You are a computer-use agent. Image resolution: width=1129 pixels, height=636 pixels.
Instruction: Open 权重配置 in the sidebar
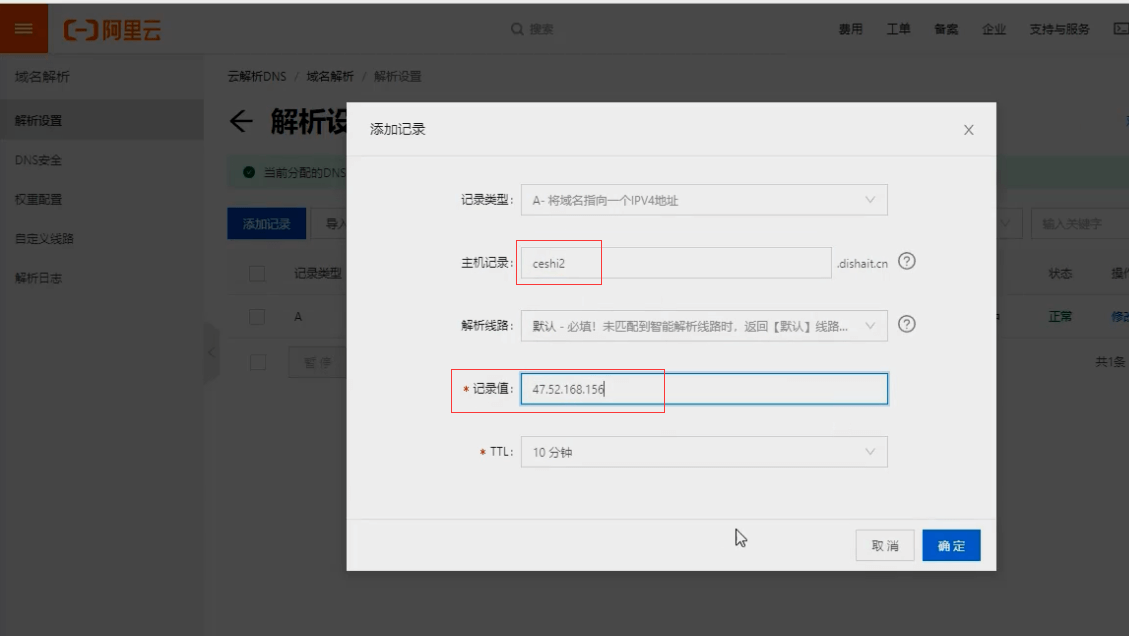(38, 200)
